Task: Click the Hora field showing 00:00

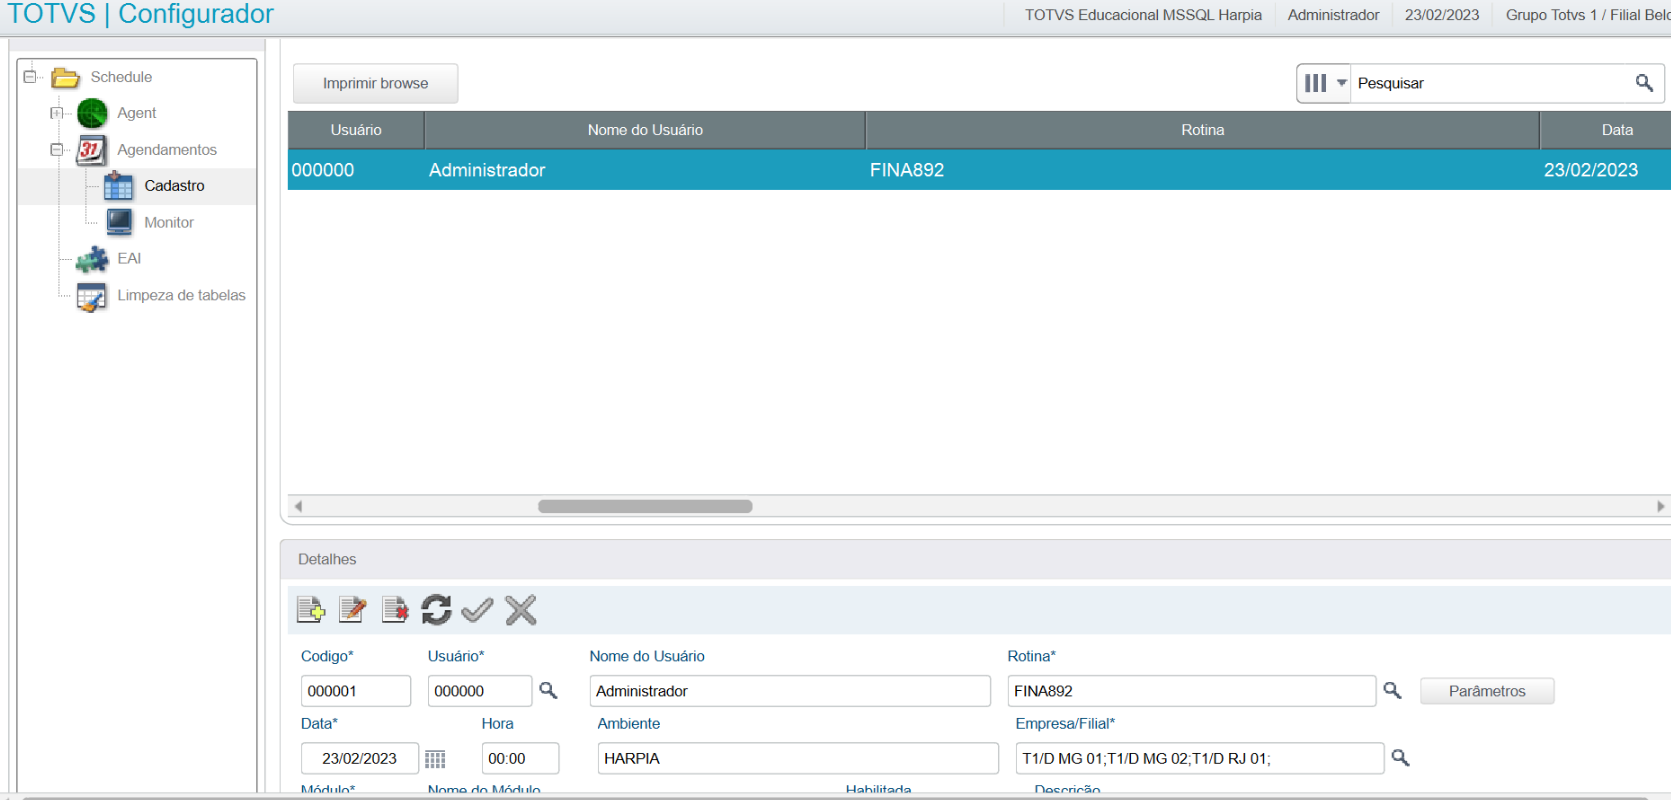Action: (520, 758)
